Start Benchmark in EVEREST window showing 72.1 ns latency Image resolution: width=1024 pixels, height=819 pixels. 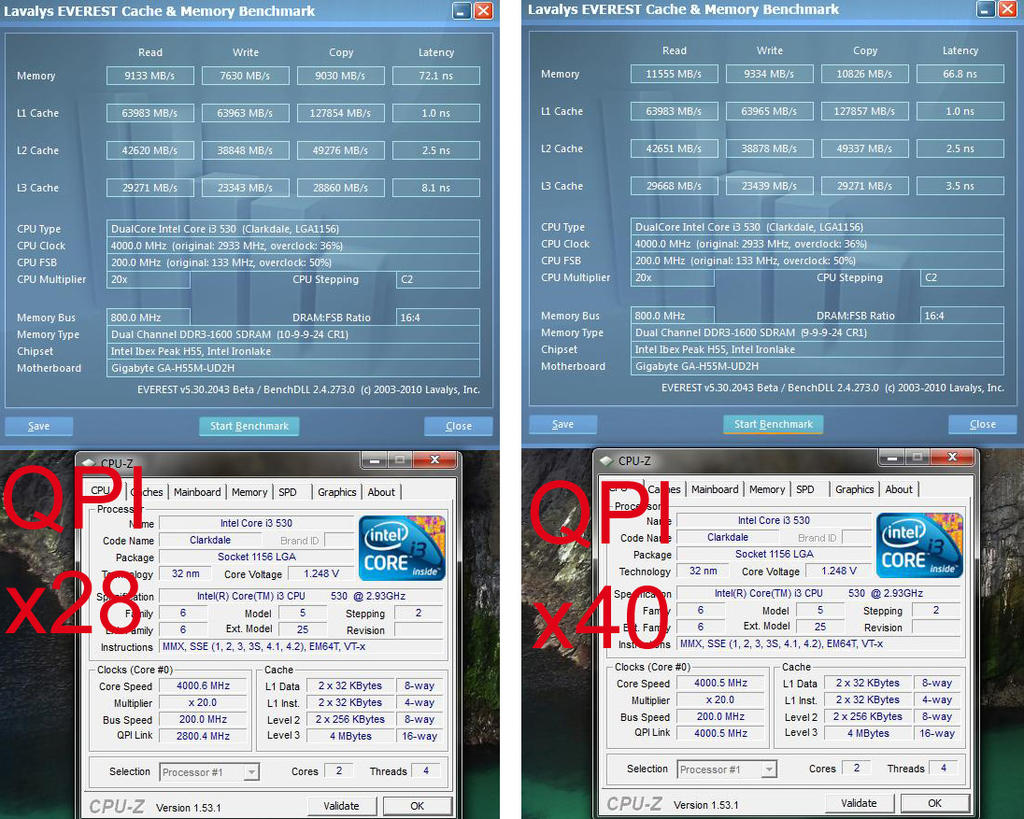[249, 426]
